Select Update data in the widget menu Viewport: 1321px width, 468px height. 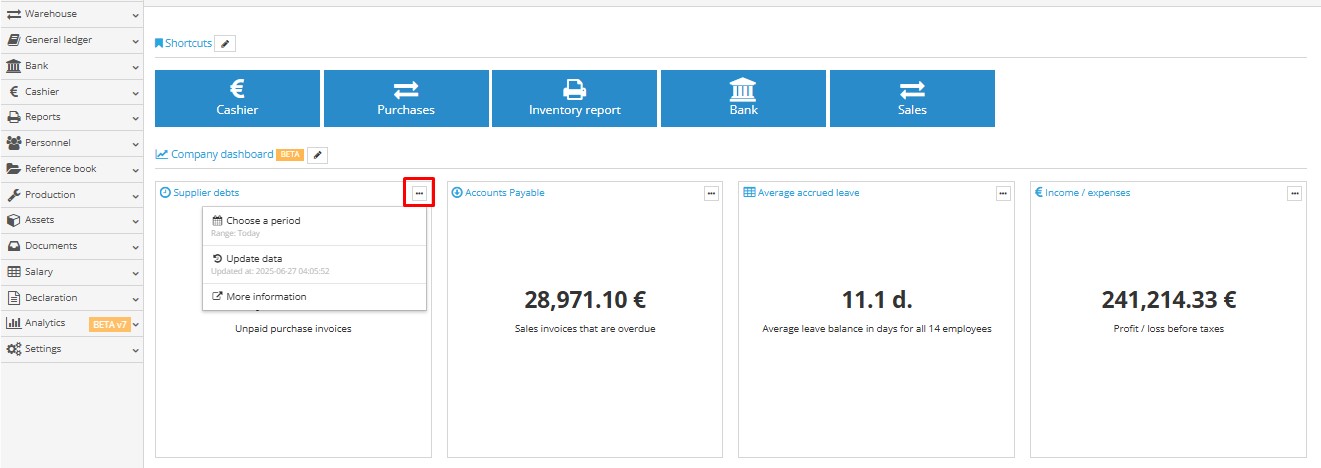coord(254,259)
